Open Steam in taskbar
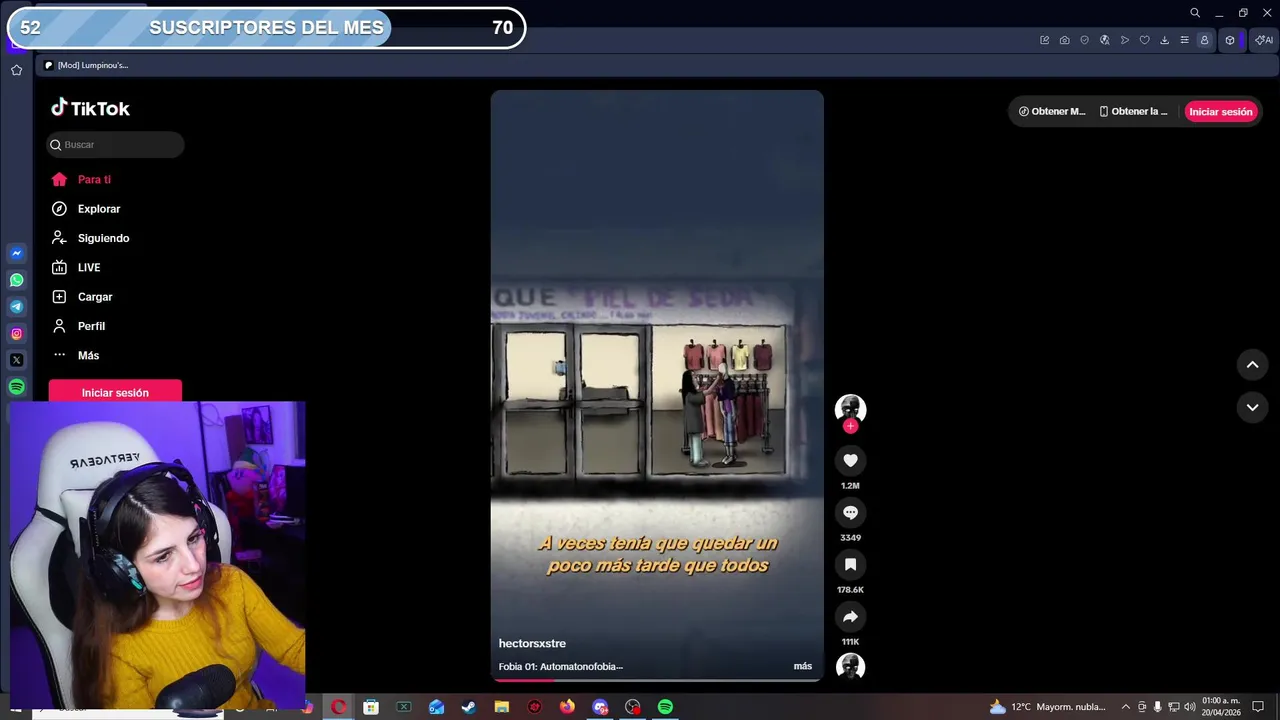 pyautogui.click(x=468, y=707)
